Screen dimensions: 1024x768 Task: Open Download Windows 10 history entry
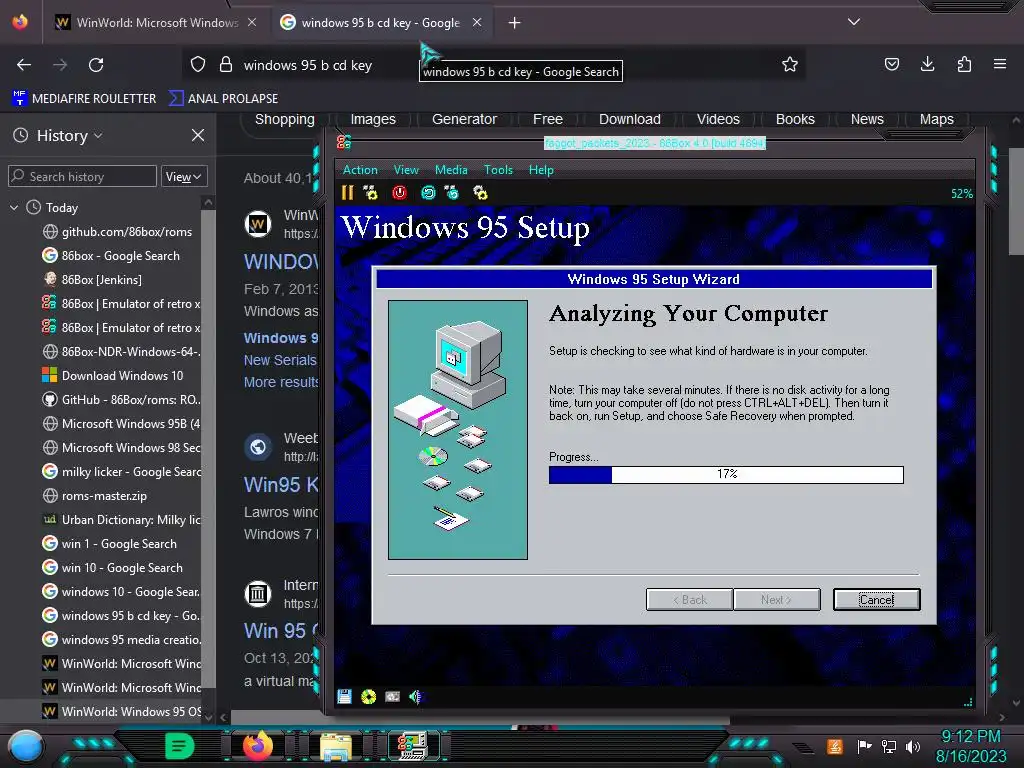click(x=122, y=376)
